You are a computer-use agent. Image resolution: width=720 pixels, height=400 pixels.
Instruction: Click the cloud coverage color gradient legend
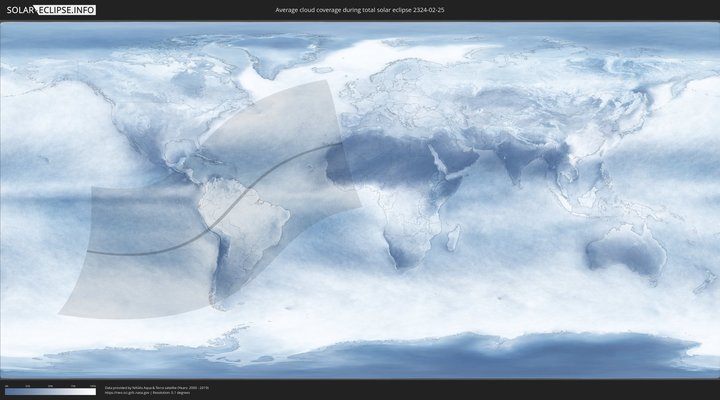(x=50, y=392)
